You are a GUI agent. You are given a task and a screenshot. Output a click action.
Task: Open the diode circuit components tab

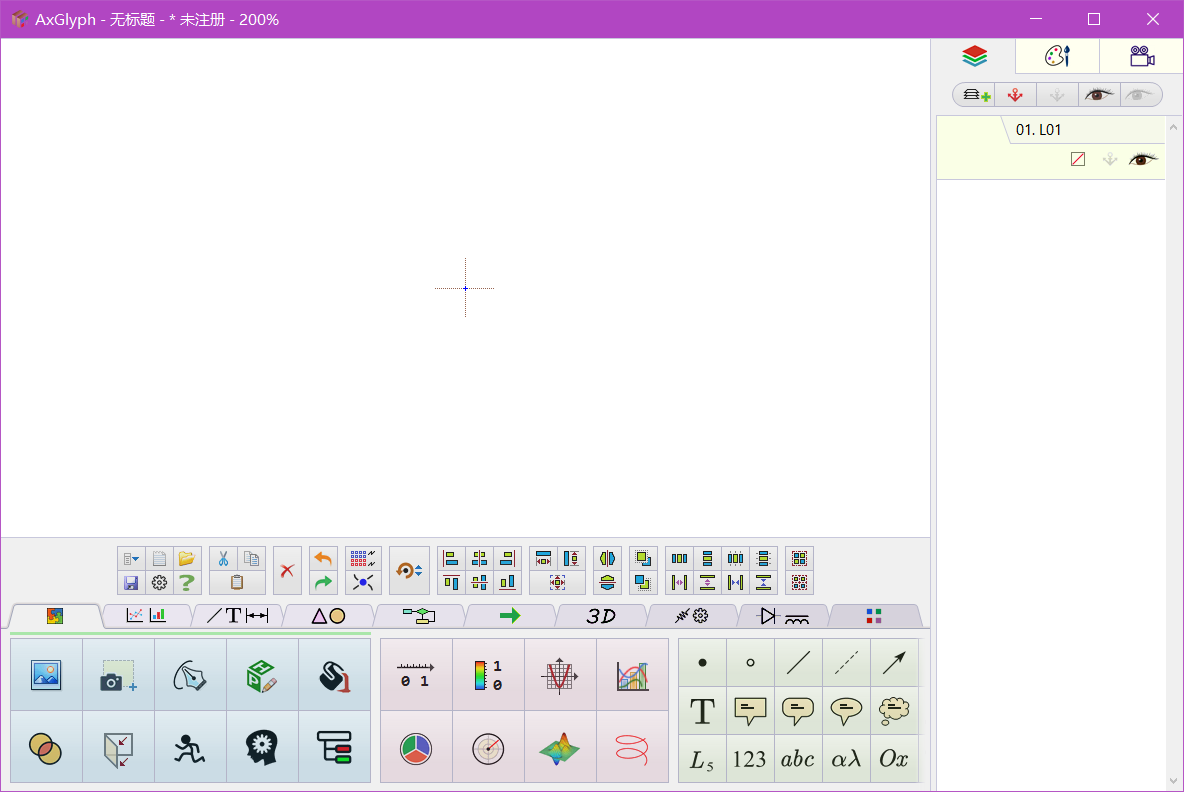click(783, 616)
